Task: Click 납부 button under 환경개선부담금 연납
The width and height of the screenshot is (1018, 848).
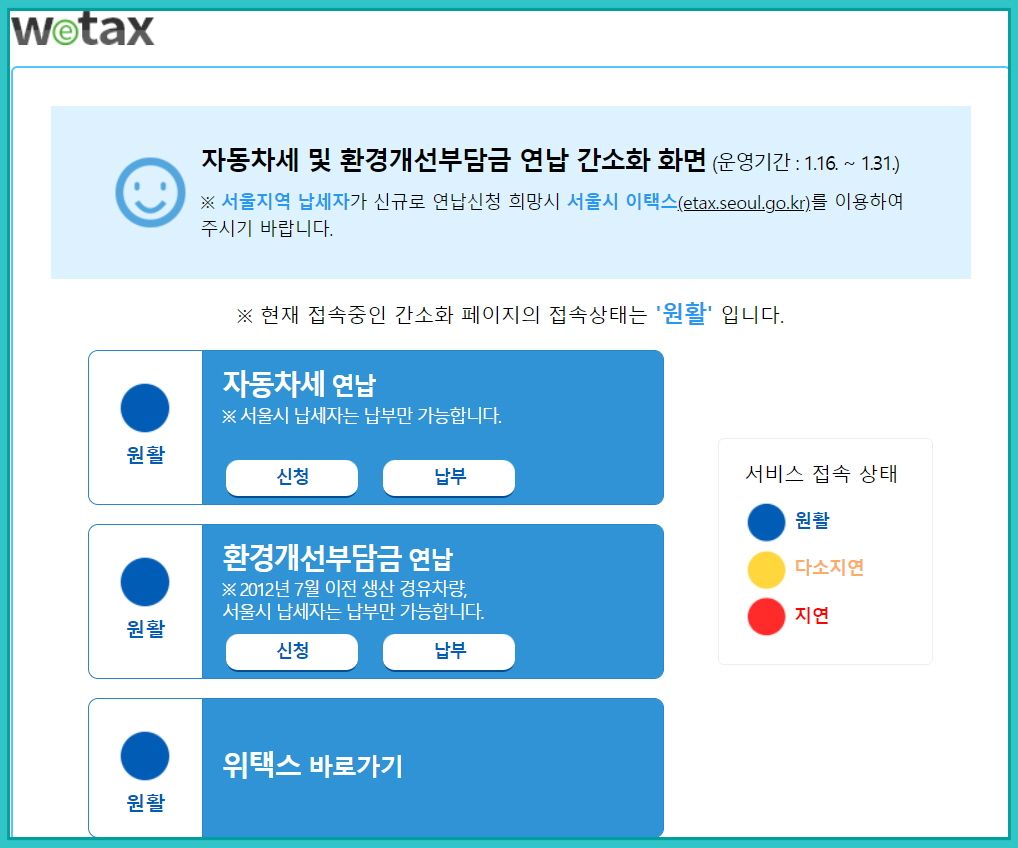Action: coord(449,651)
